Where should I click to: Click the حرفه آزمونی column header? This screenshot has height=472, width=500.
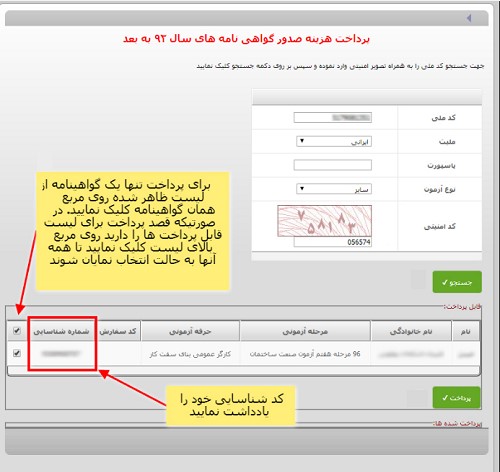click(190, 331)
